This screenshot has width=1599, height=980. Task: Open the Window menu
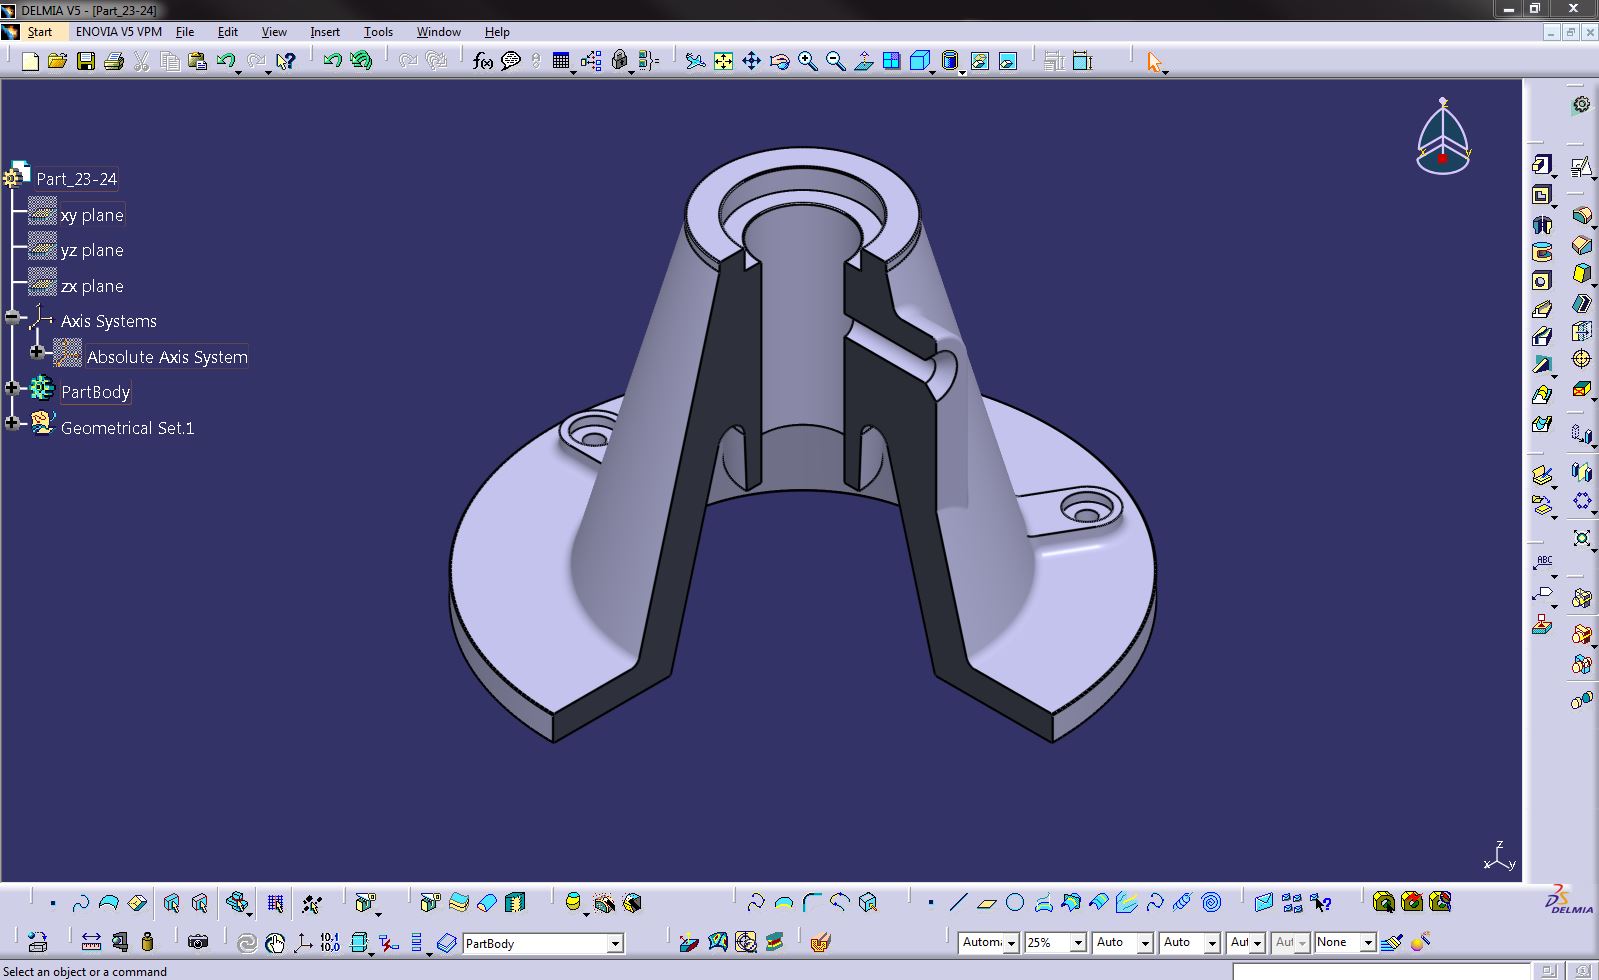point(439,32)
